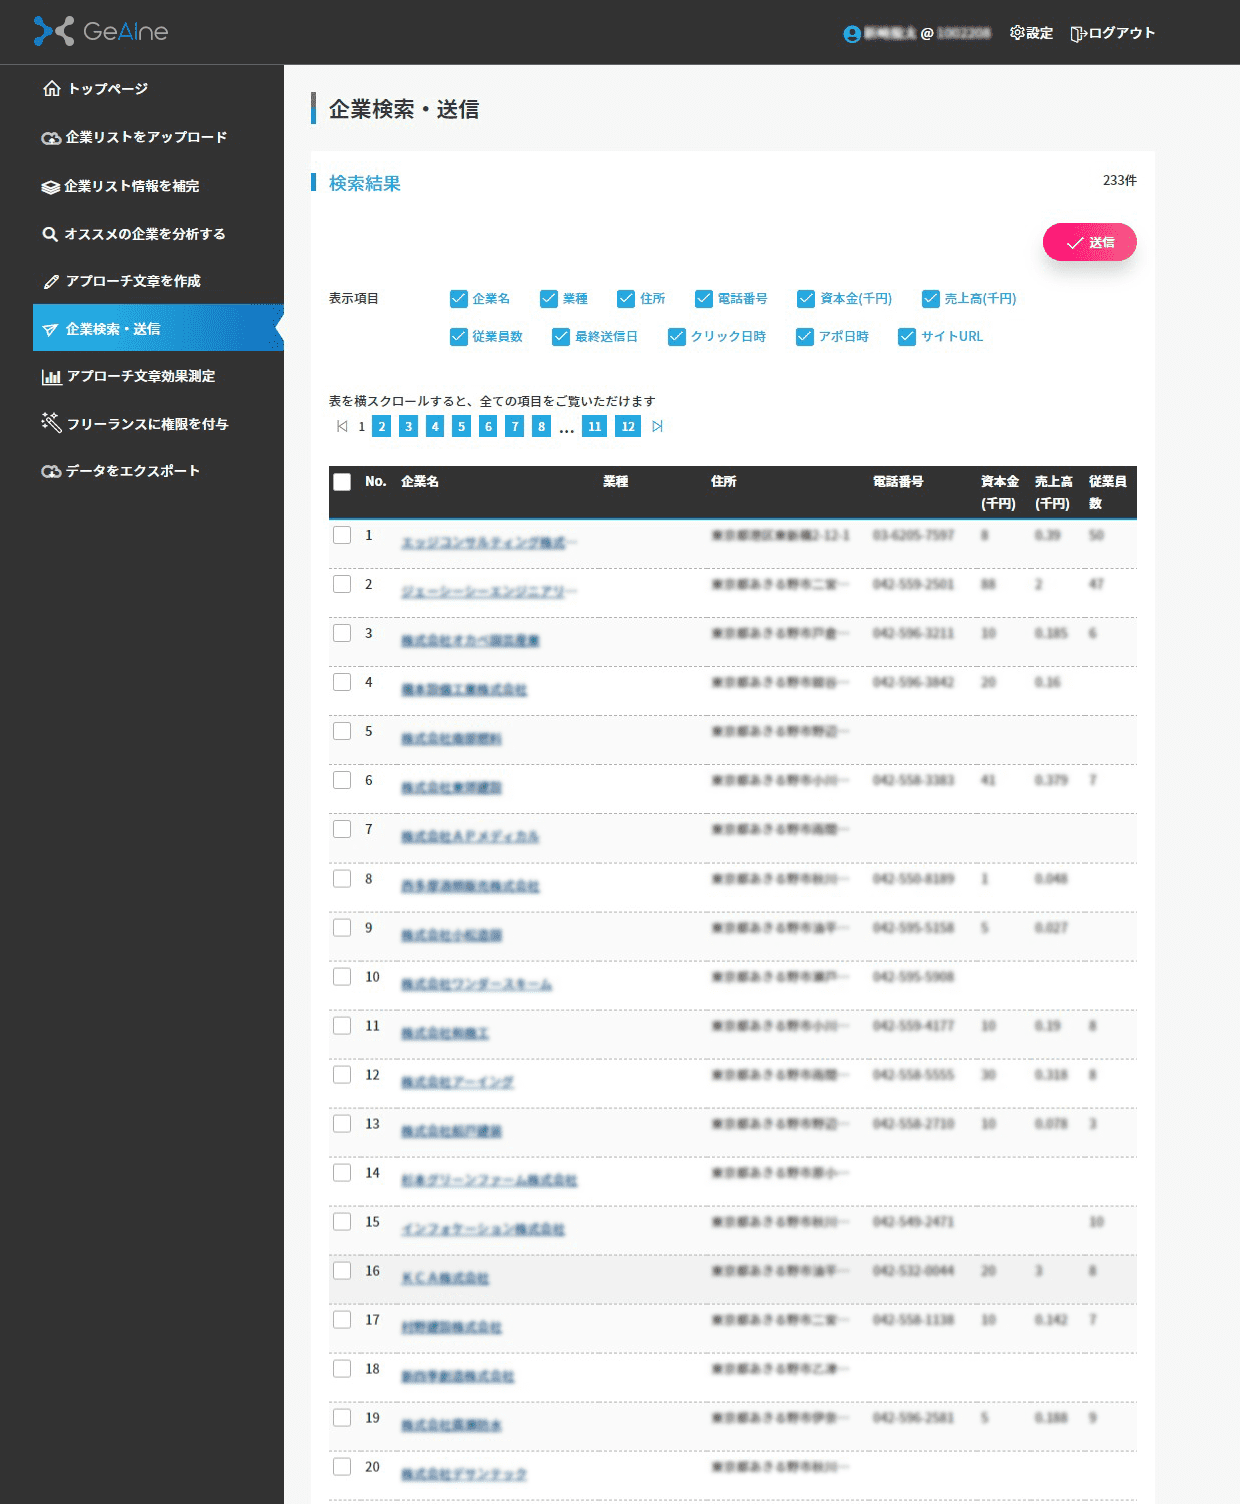Go to first page arrow icon
The width and height of the screenshot is (1240, 1504).
tap(342, 427)
